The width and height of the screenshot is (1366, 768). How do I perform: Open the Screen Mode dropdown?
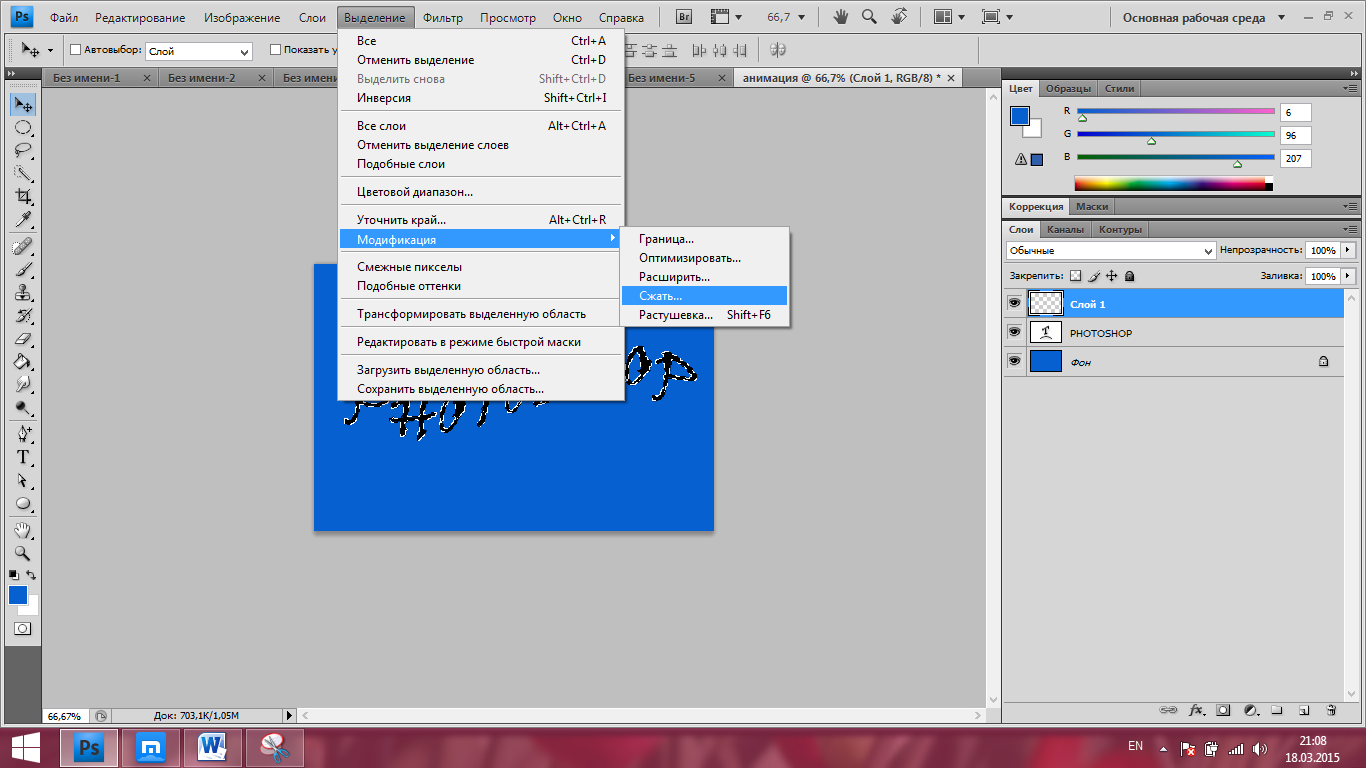(1000, 17)
